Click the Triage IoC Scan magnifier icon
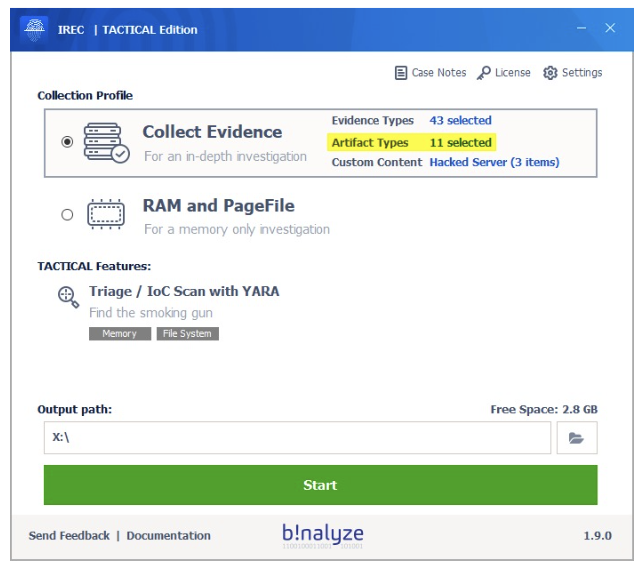 (68, 295)
